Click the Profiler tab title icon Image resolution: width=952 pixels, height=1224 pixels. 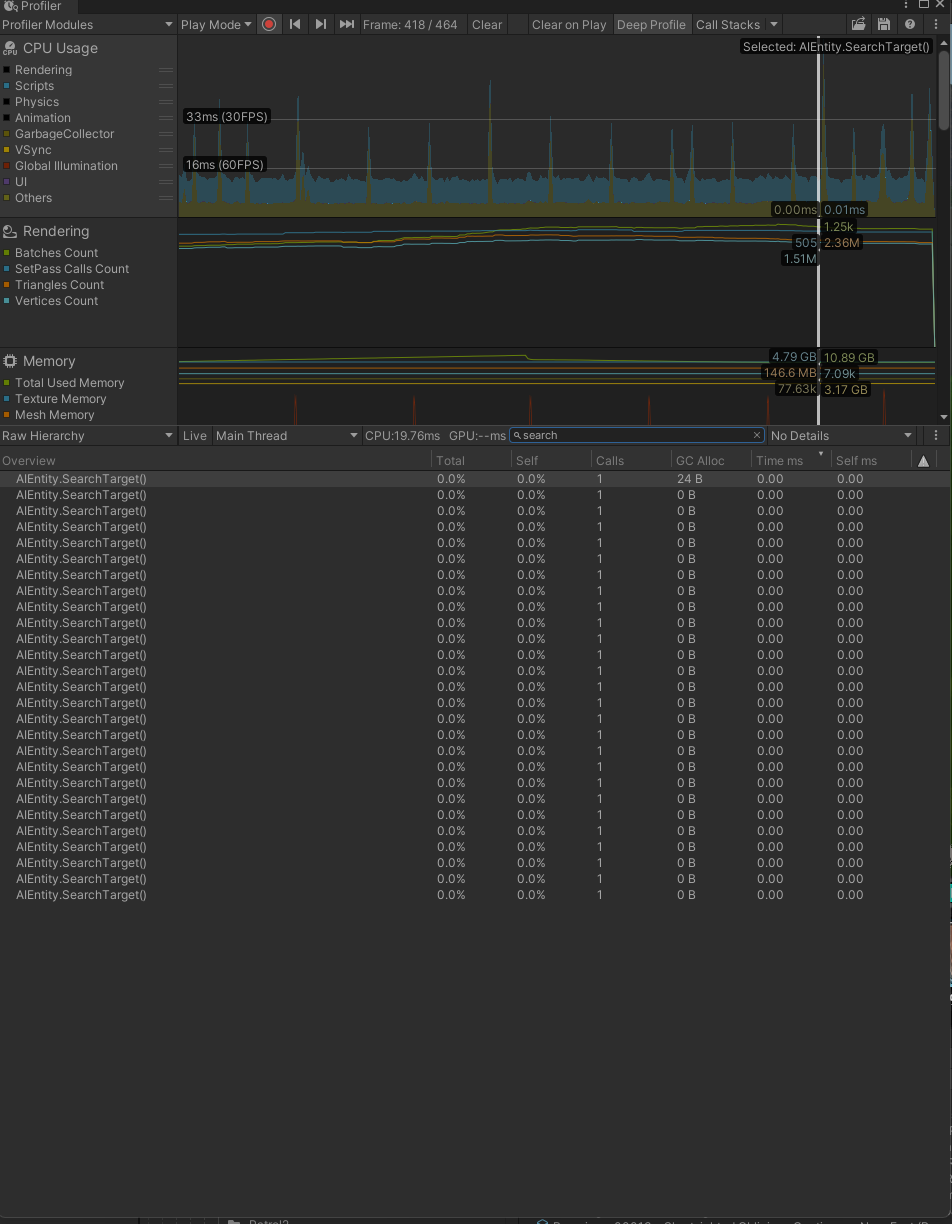(10, 6)
